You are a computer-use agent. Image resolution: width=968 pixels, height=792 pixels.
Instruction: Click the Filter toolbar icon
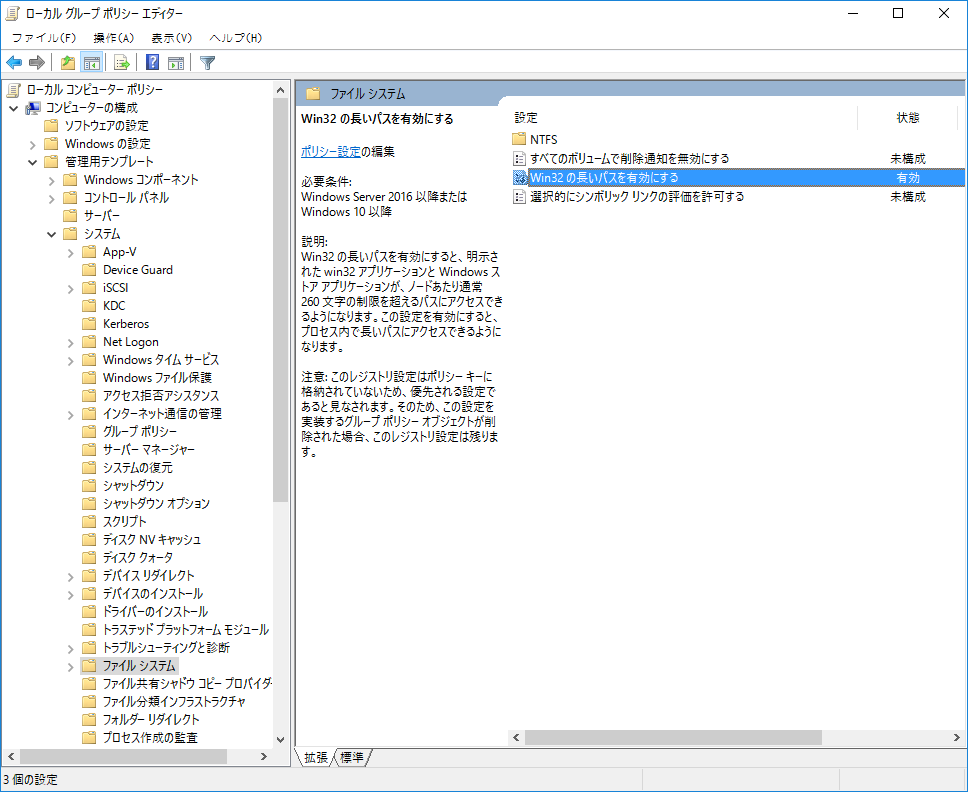click(x=207, y=62)
